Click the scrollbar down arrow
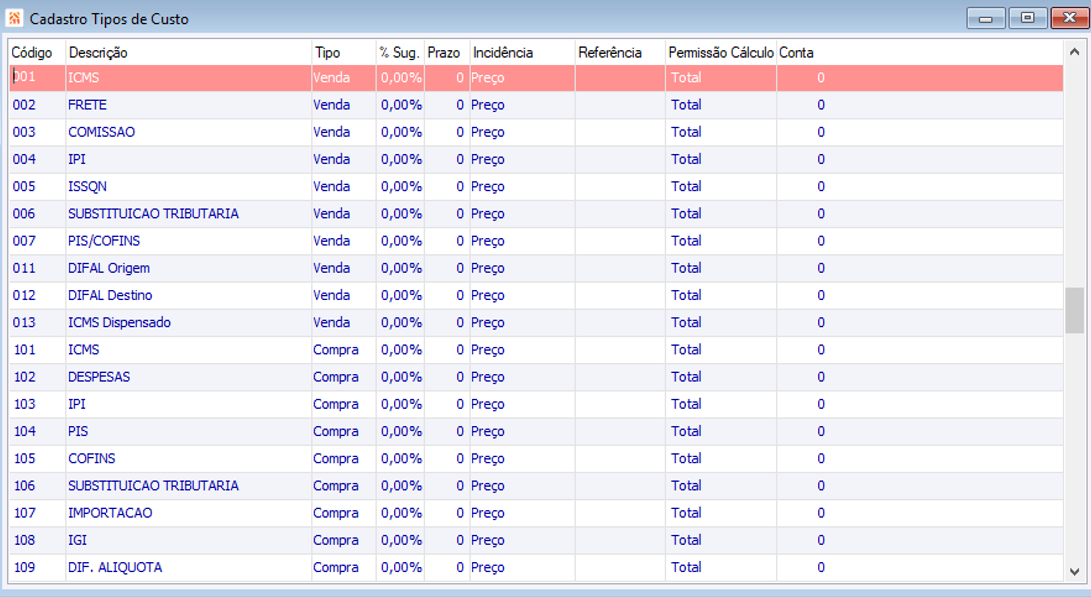The height and width of the screenshot is (597, 1091). pyautogui.click(x=1074, y=572)
